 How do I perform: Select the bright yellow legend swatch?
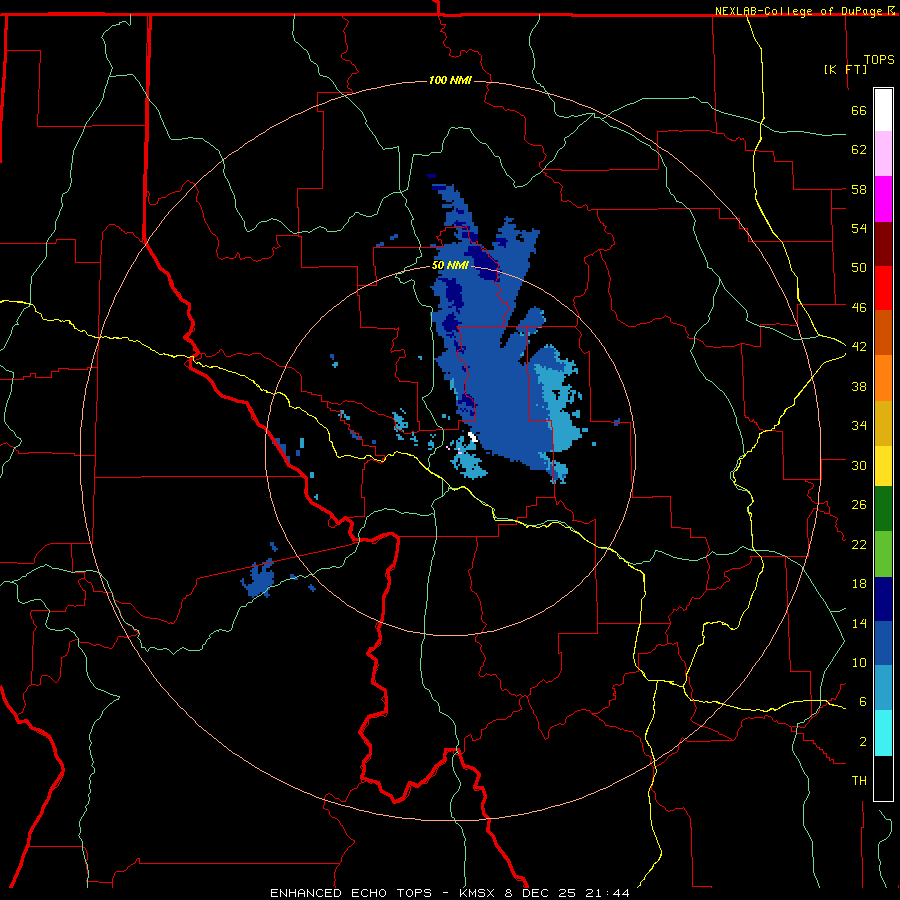(x=883, y=465)
